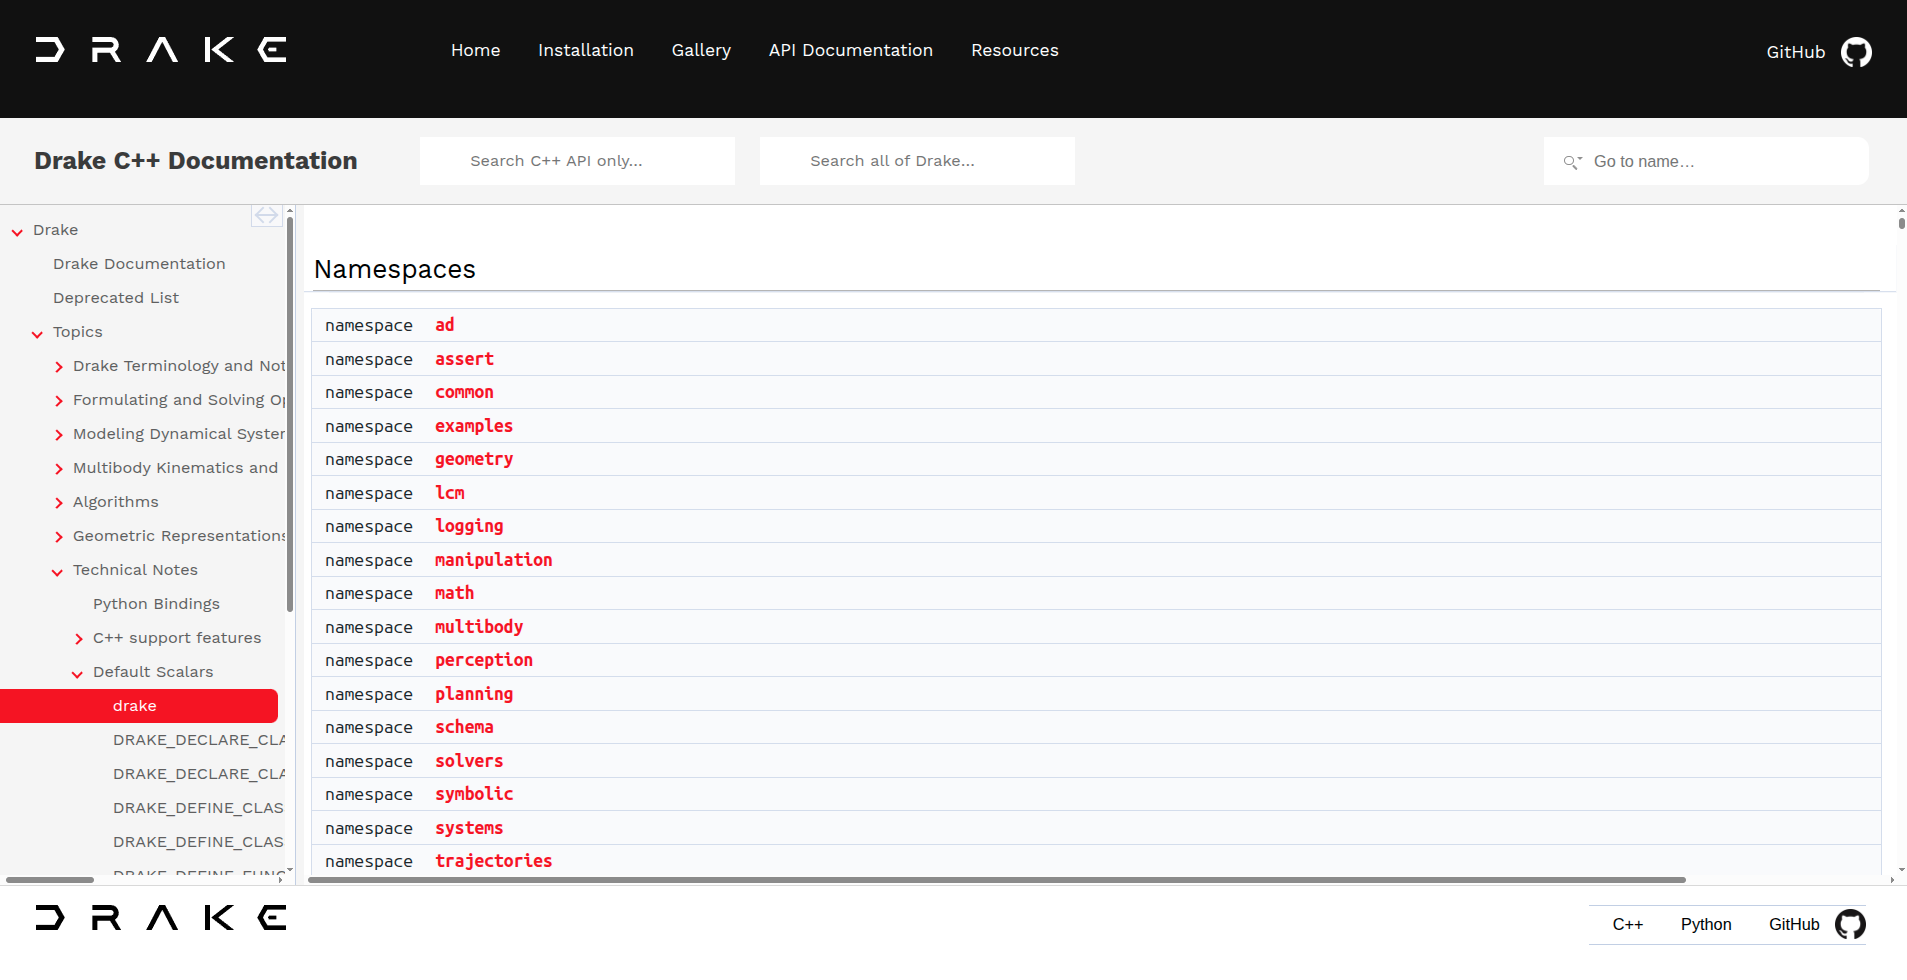Click the magnifier icon in Go to name
Image resolution: width=1907 pixels, height=980 pixels.
coord(1572,162)
